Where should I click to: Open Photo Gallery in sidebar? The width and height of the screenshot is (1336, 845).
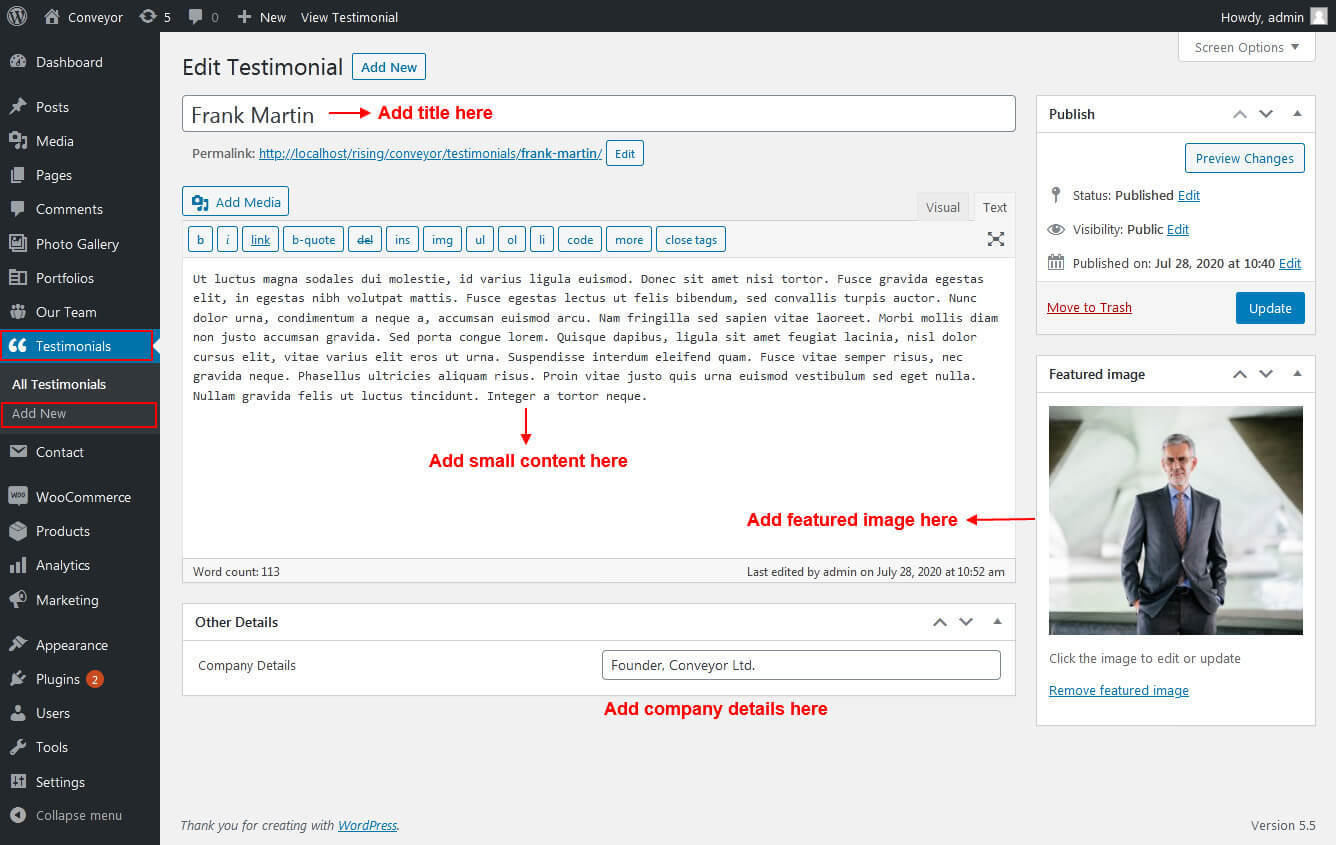coord(77,244)
